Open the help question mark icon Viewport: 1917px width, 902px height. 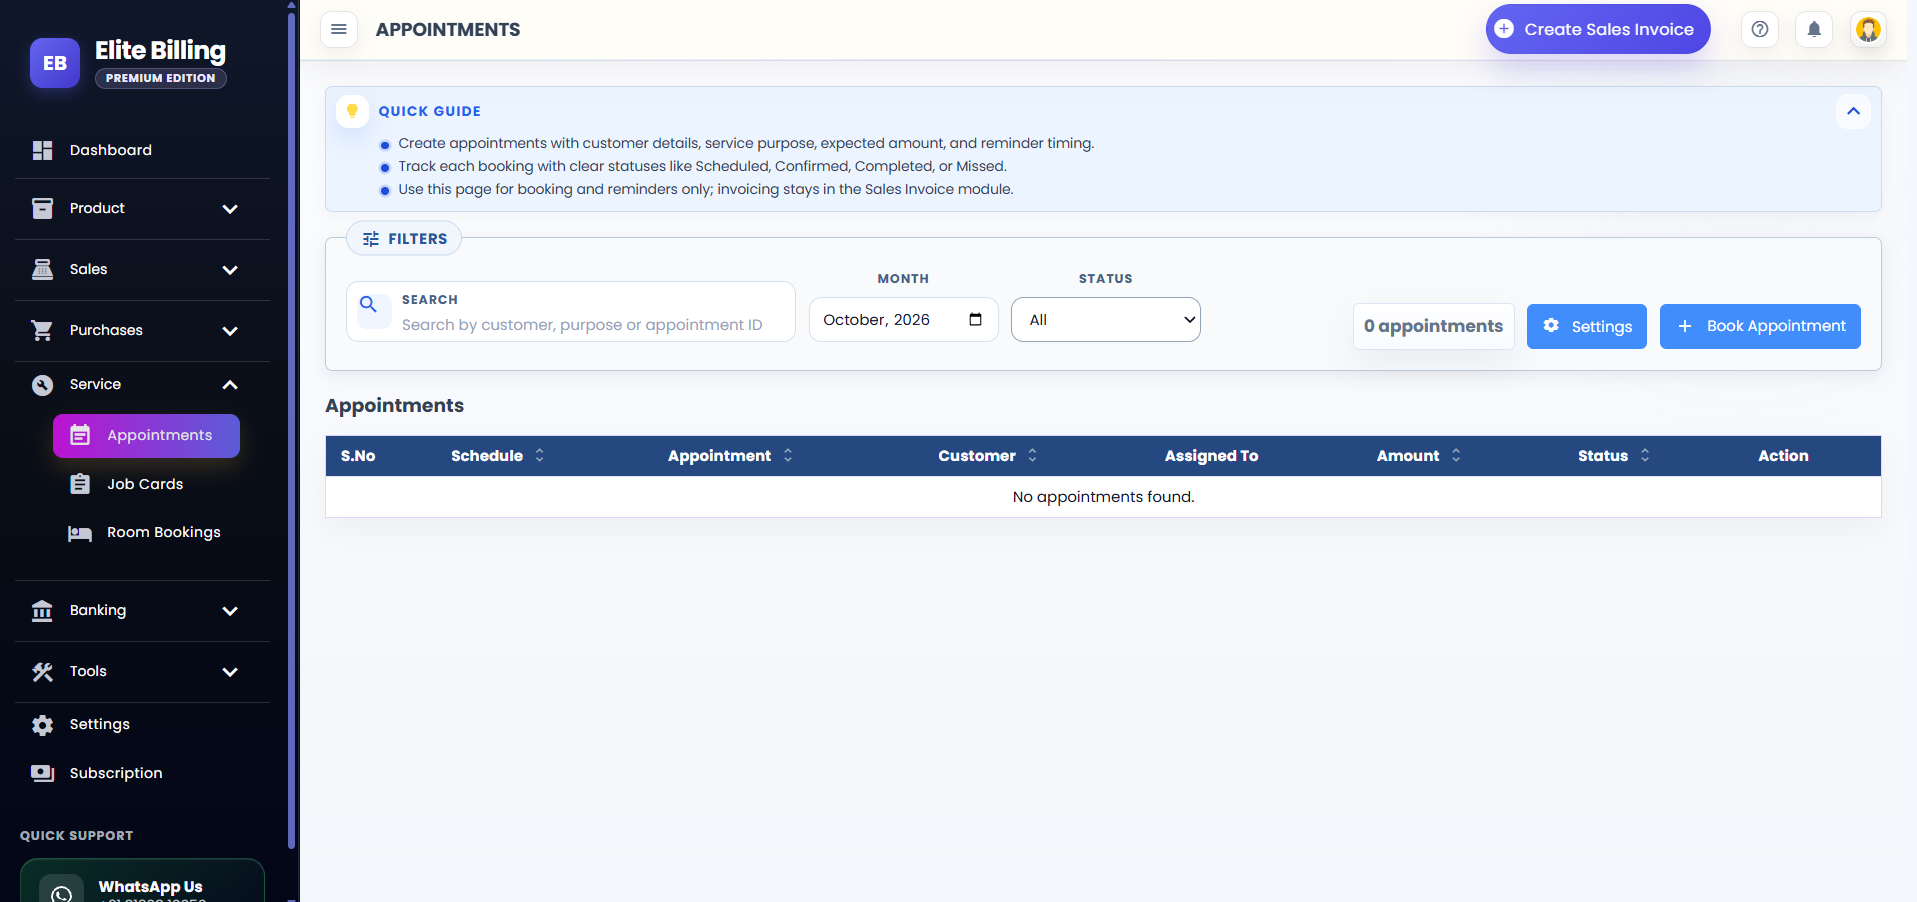tap(1760, 29)
